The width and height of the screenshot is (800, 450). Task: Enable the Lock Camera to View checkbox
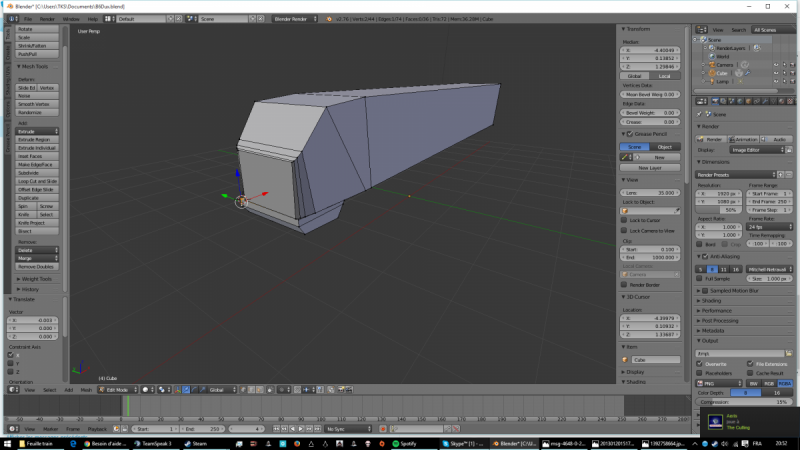pos(624,231)
